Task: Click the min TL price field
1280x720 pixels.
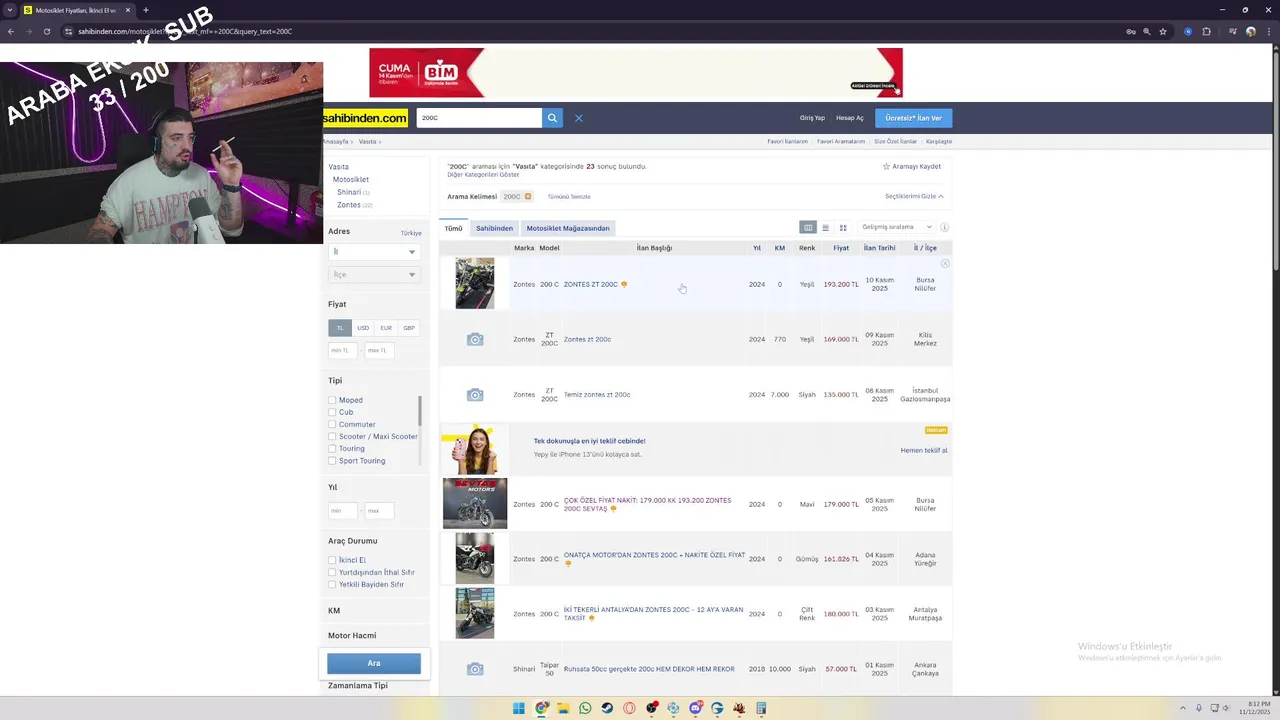Action: pyautogui.click(x=342, y=350)
